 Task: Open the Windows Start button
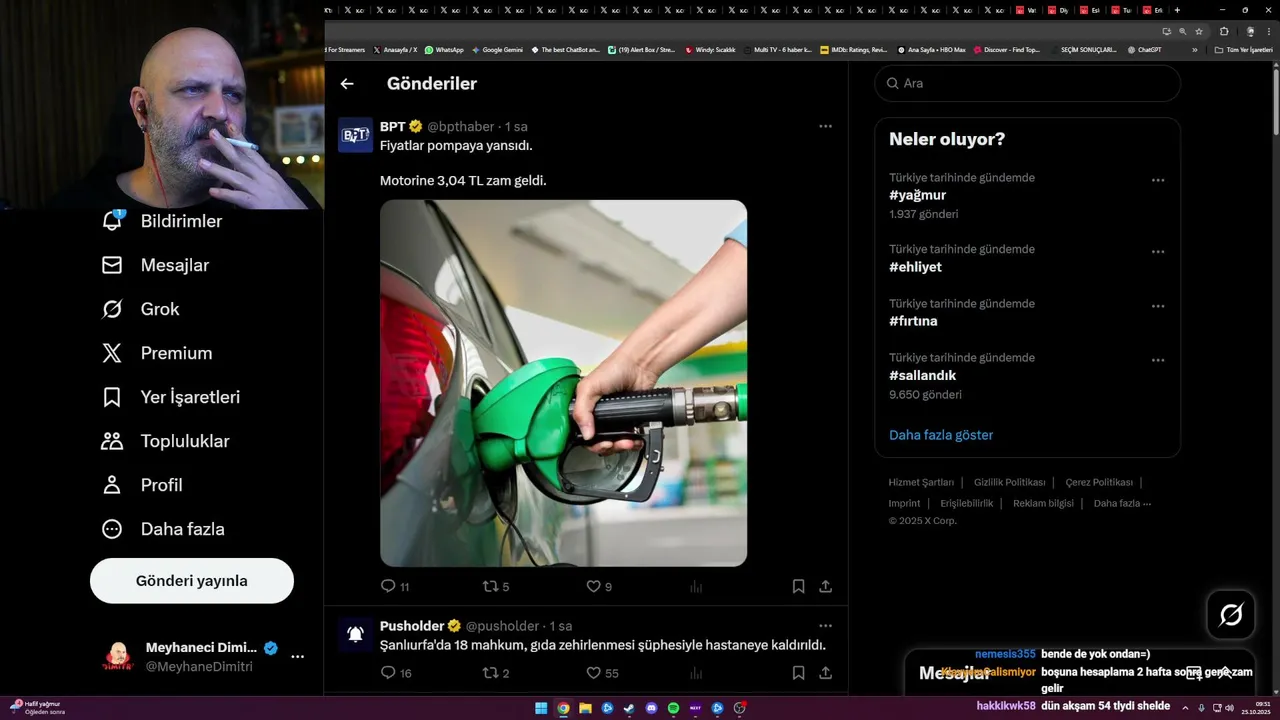(x=541, y=708)
